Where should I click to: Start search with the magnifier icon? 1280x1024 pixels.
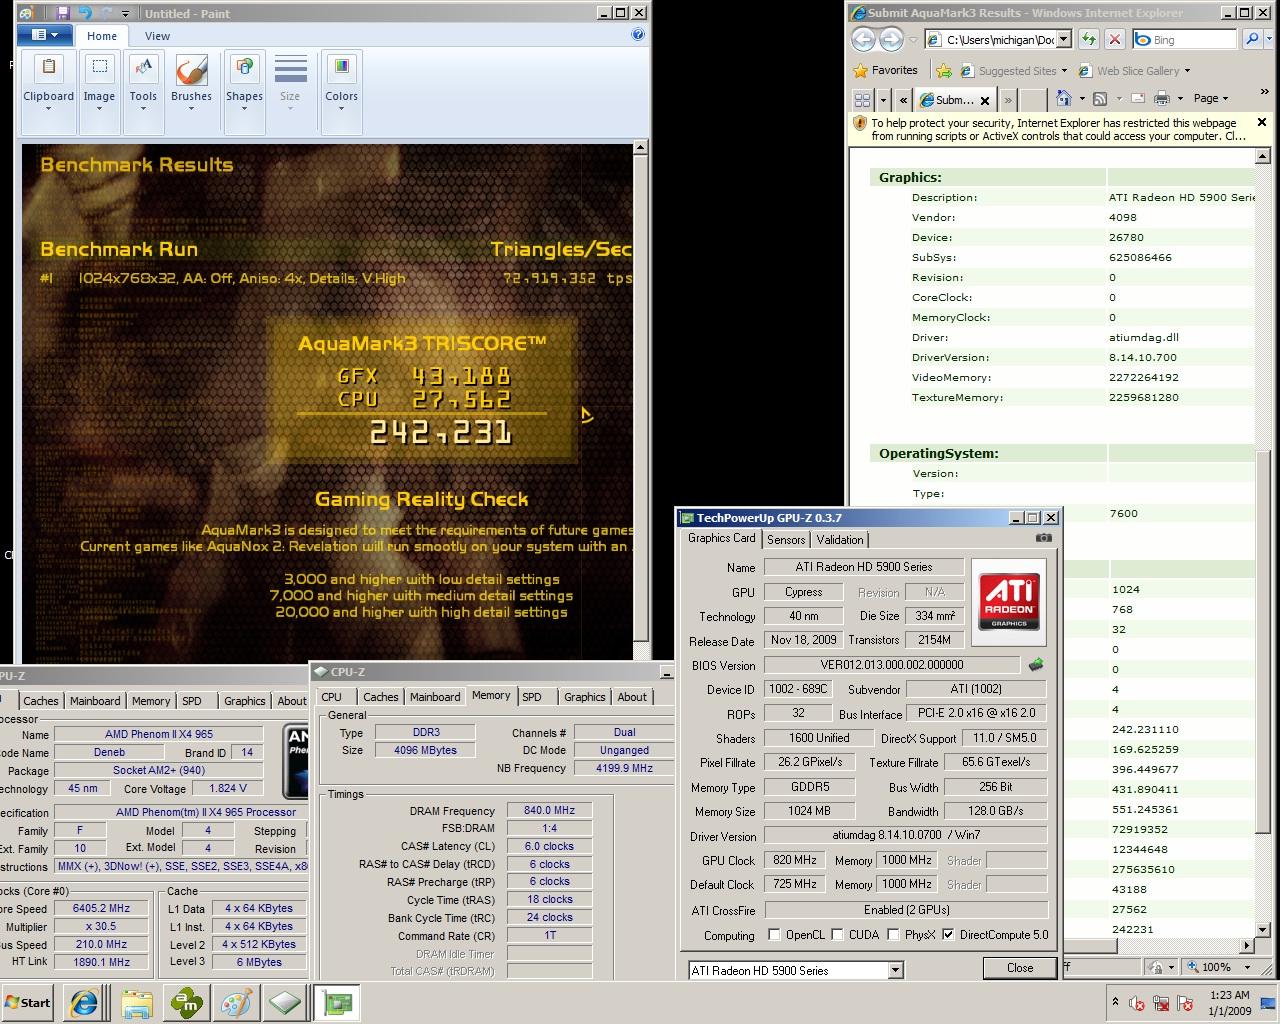tap(1251, 39)
